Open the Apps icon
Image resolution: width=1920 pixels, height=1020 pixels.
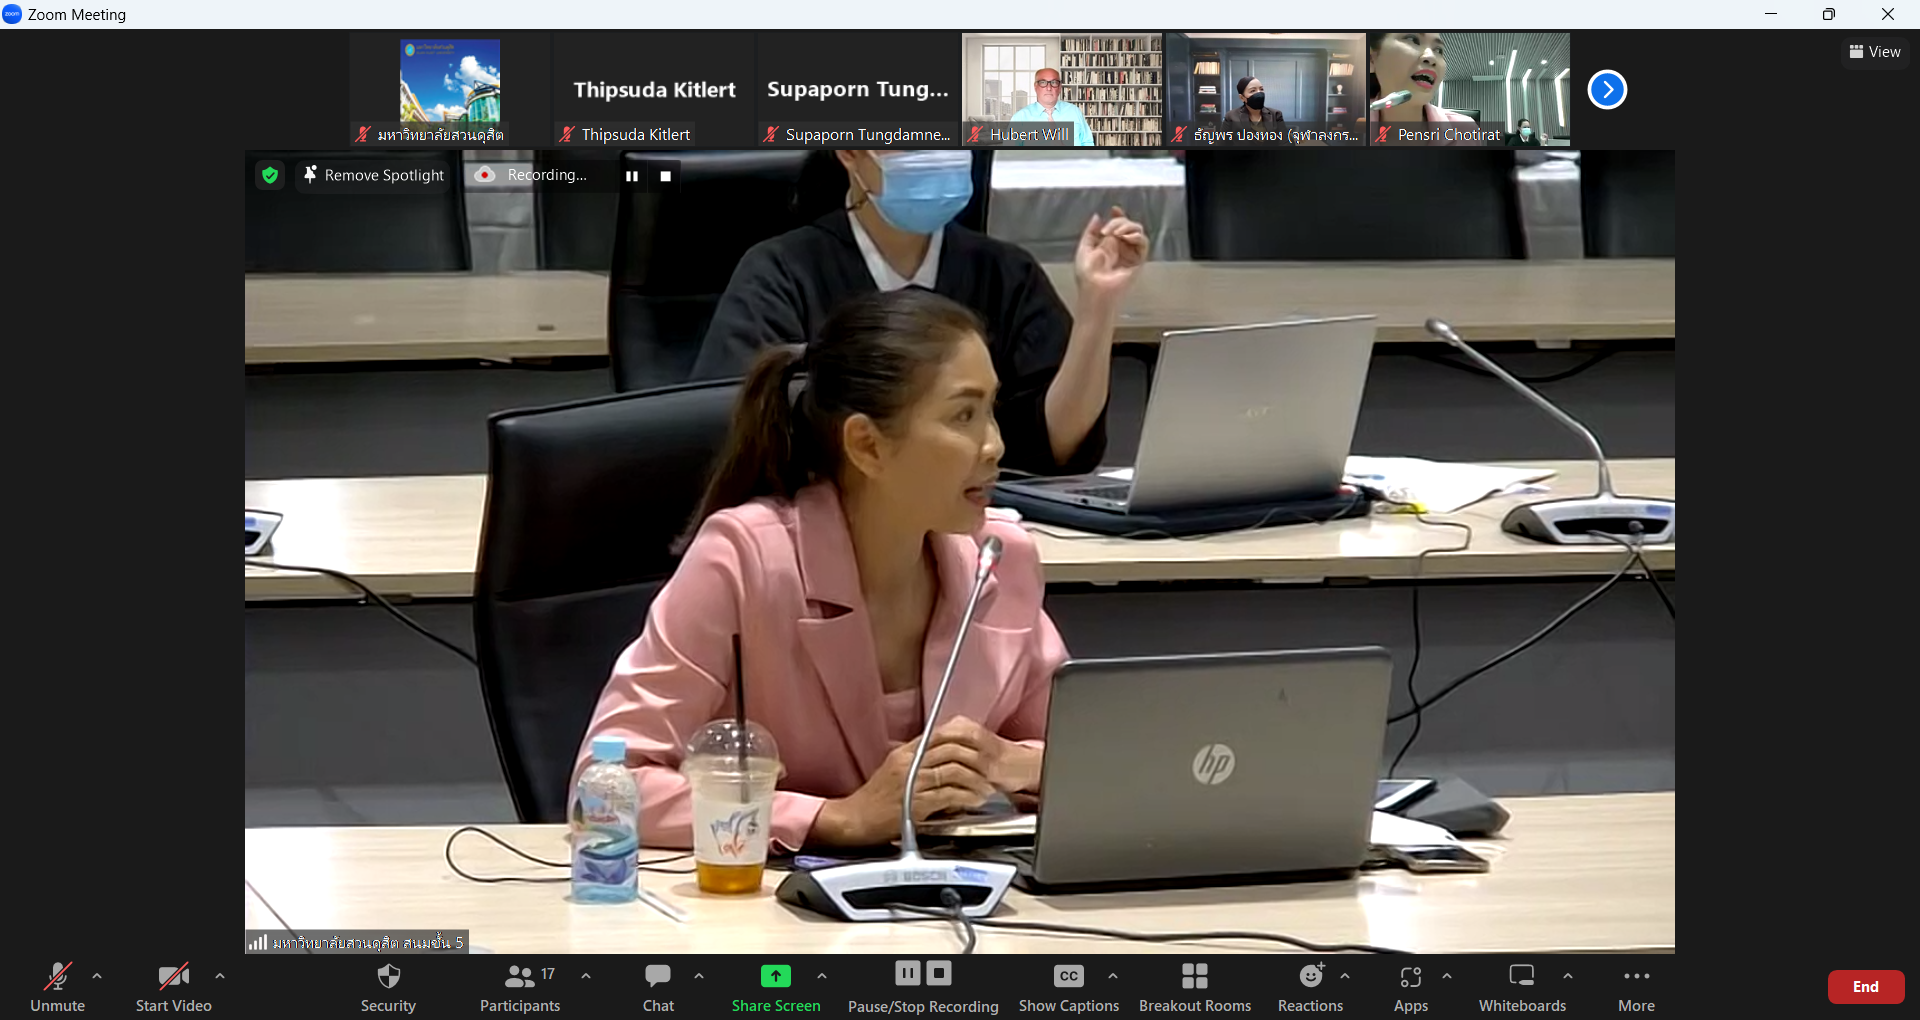pos(1410,977)
